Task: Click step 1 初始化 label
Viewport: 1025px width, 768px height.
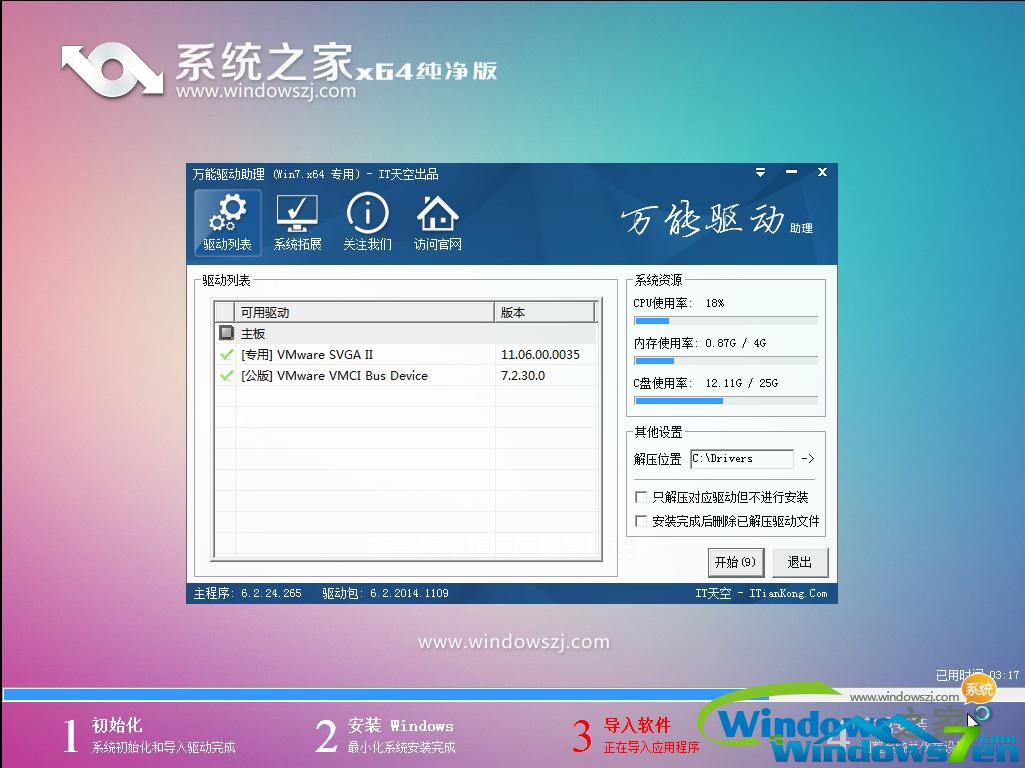Action: (x=117, y=725)
